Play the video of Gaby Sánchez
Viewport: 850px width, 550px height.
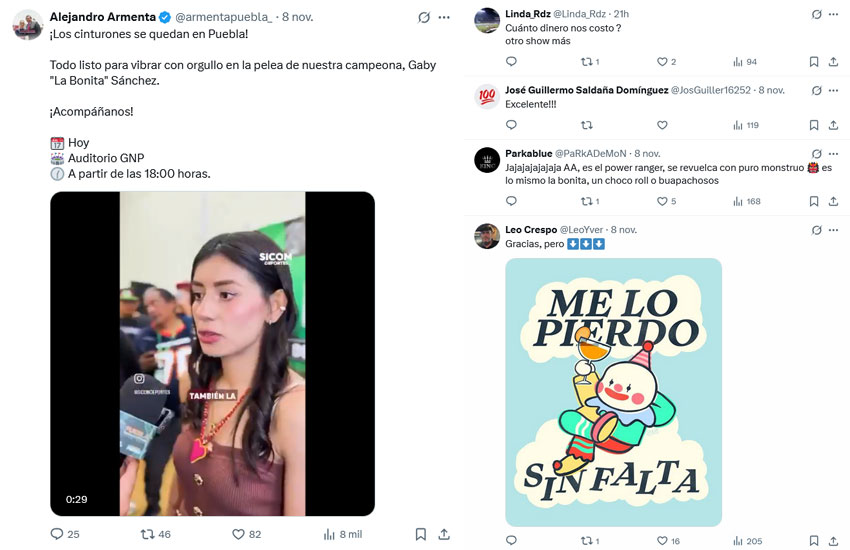click(x=212, y=354)
